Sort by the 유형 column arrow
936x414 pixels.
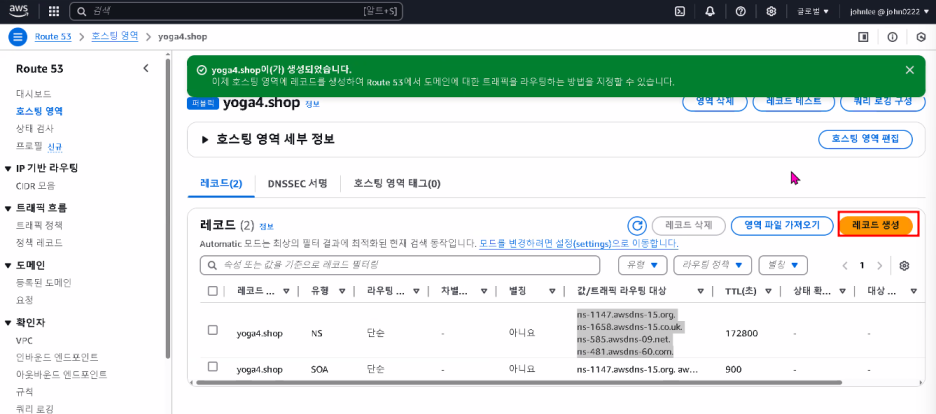[x=342, y=291]
